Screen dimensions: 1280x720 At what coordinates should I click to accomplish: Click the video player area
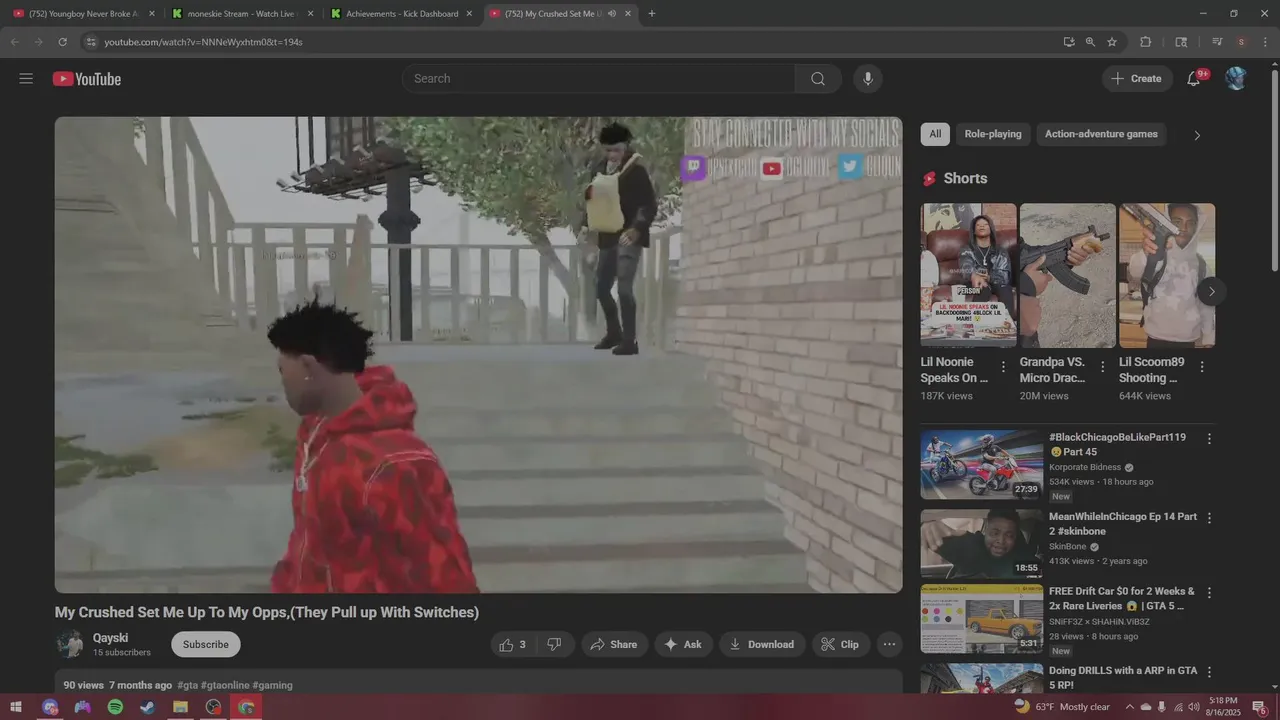click(x=478, y=355)
